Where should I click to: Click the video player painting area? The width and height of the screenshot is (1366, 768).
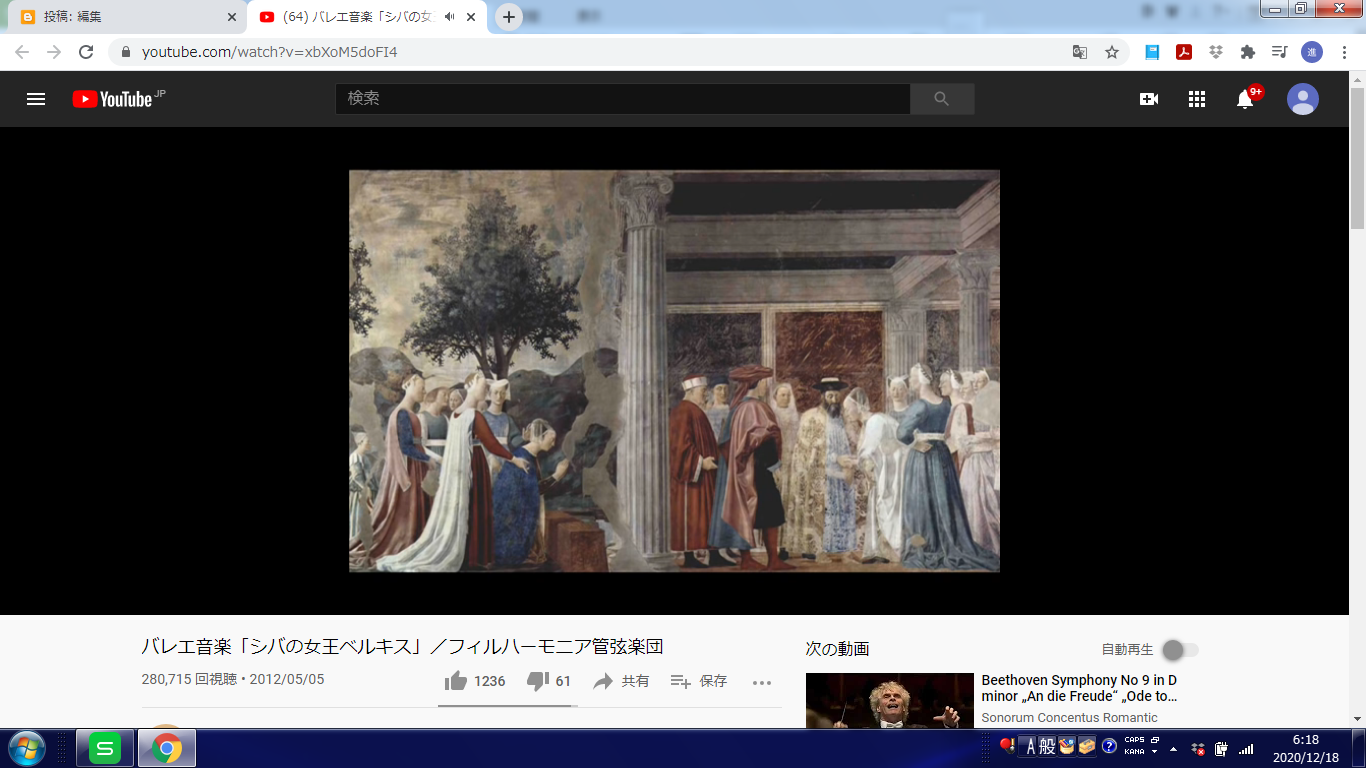point(674,371)
